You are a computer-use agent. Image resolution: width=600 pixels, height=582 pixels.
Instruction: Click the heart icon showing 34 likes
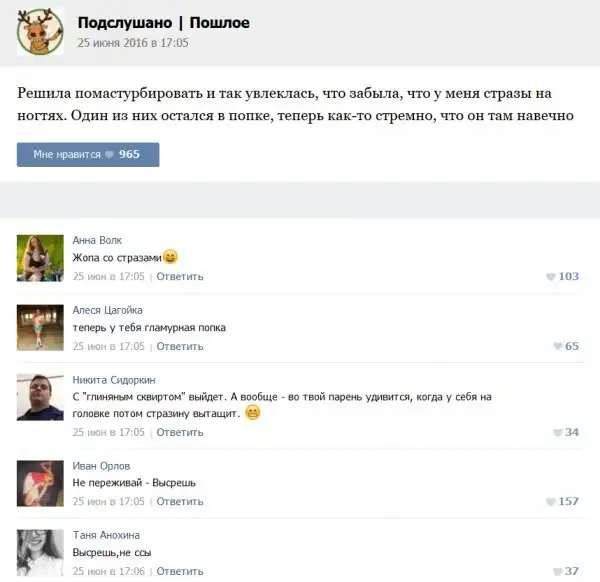click(558, 432)
